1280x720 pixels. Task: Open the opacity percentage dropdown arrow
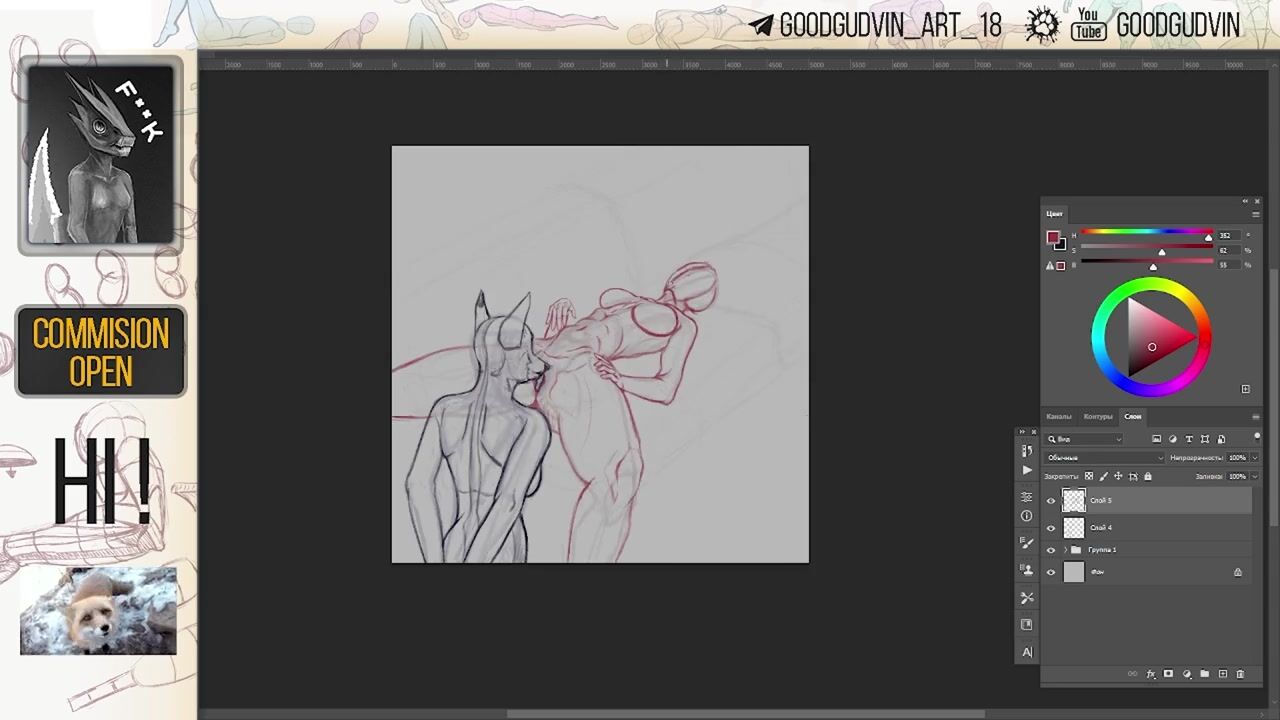click(1254, 458)
